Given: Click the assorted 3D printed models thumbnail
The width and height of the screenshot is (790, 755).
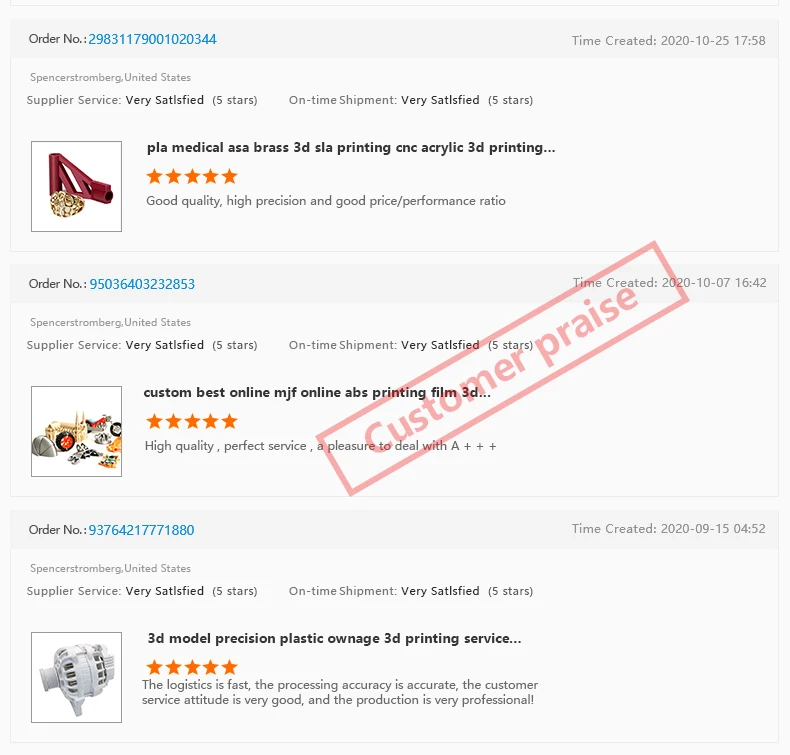Looking at the screenshot, I should point(77,432).
